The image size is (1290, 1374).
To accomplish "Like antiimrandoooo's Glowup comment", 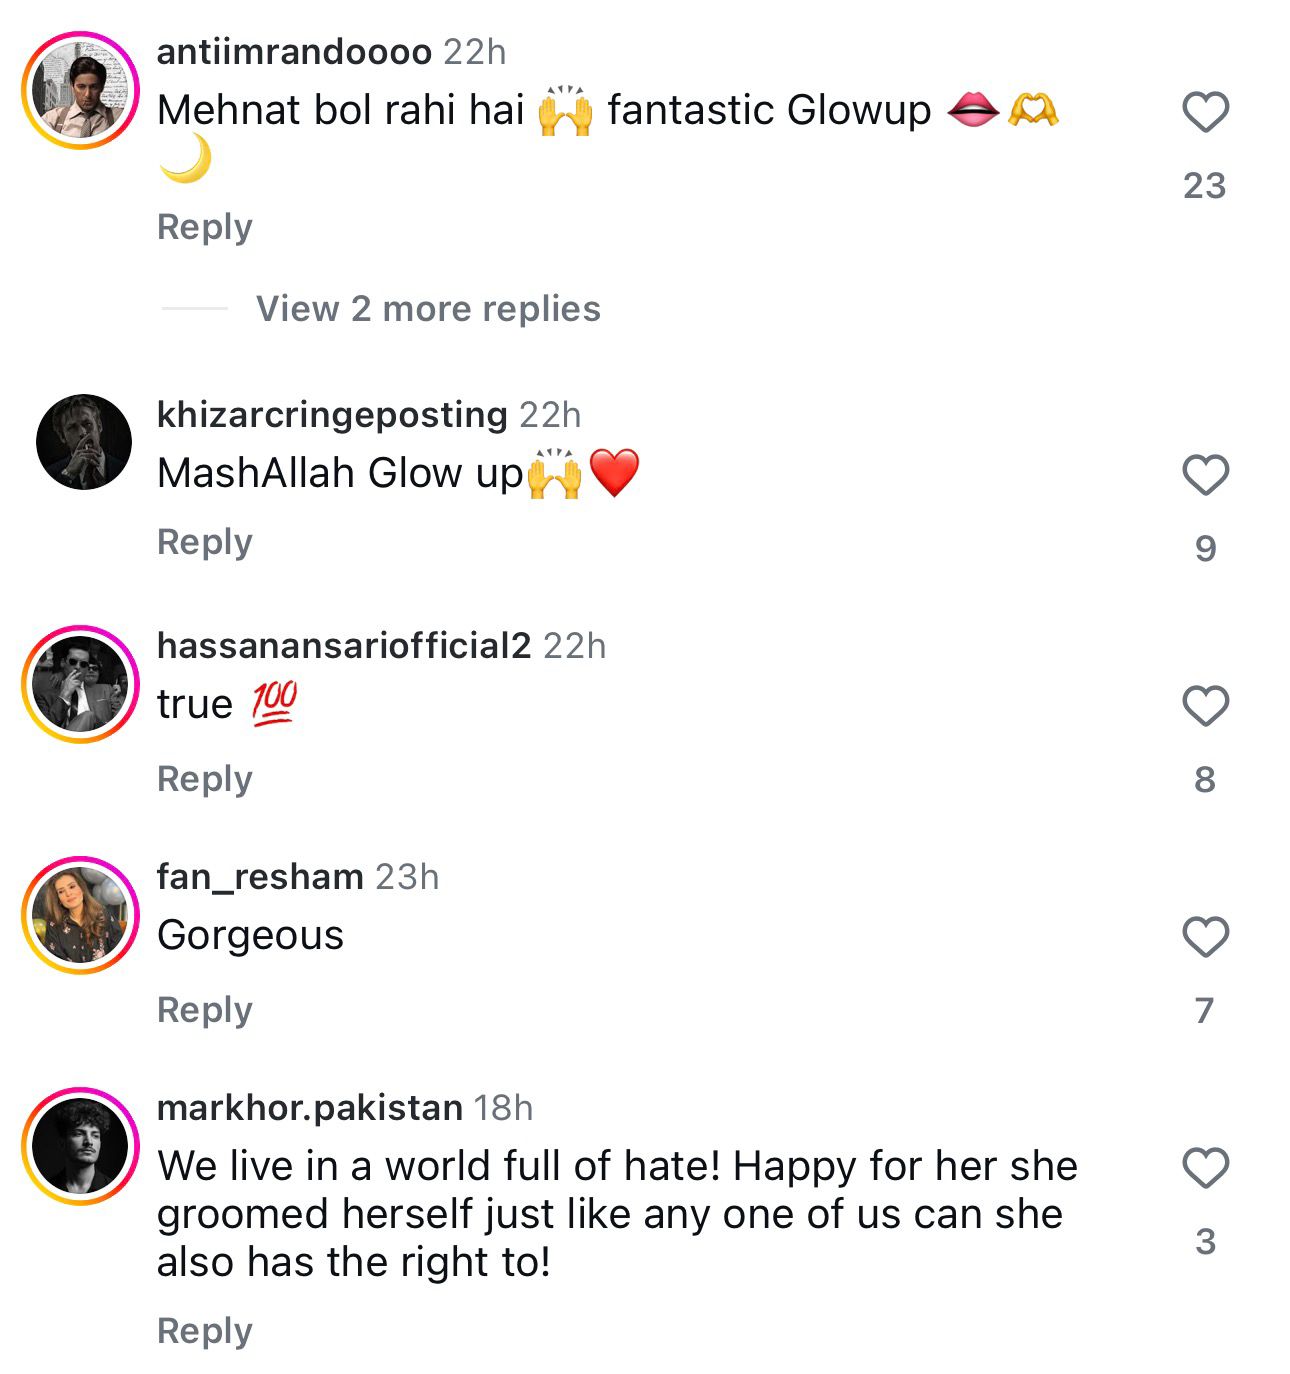I will click(1205, 112).
